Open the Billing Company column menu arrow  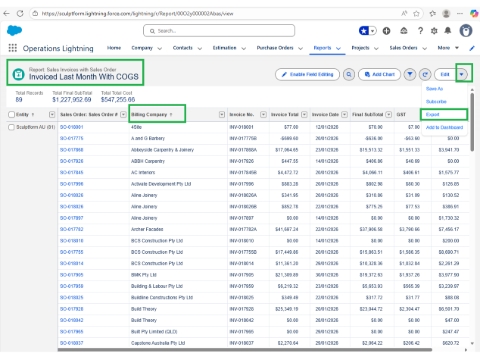tap(222, 115)
